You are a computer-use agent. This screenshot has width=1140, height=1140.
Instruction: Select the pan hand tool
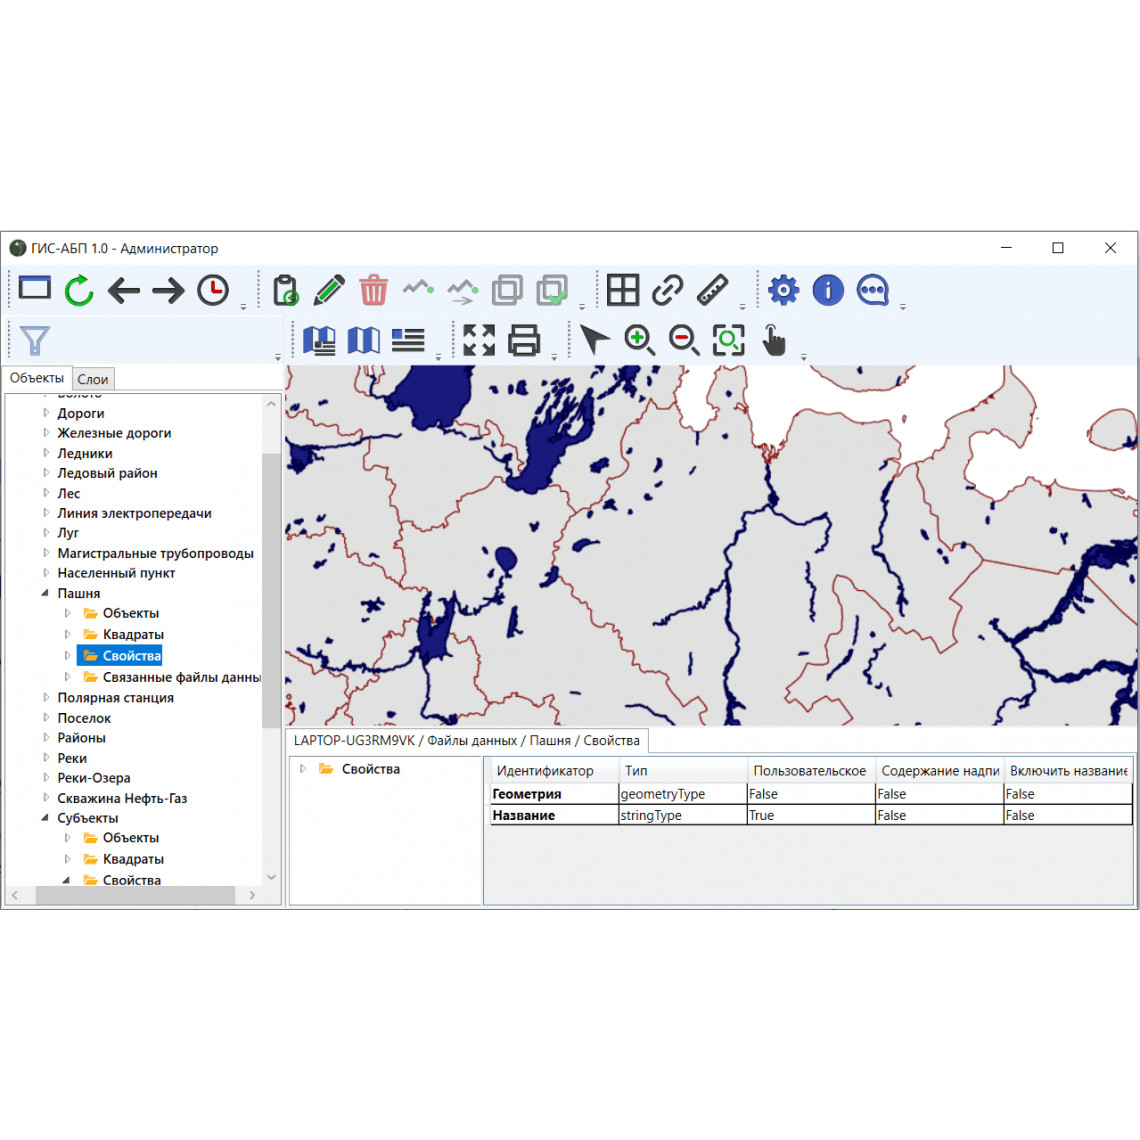tap(774, 340)
